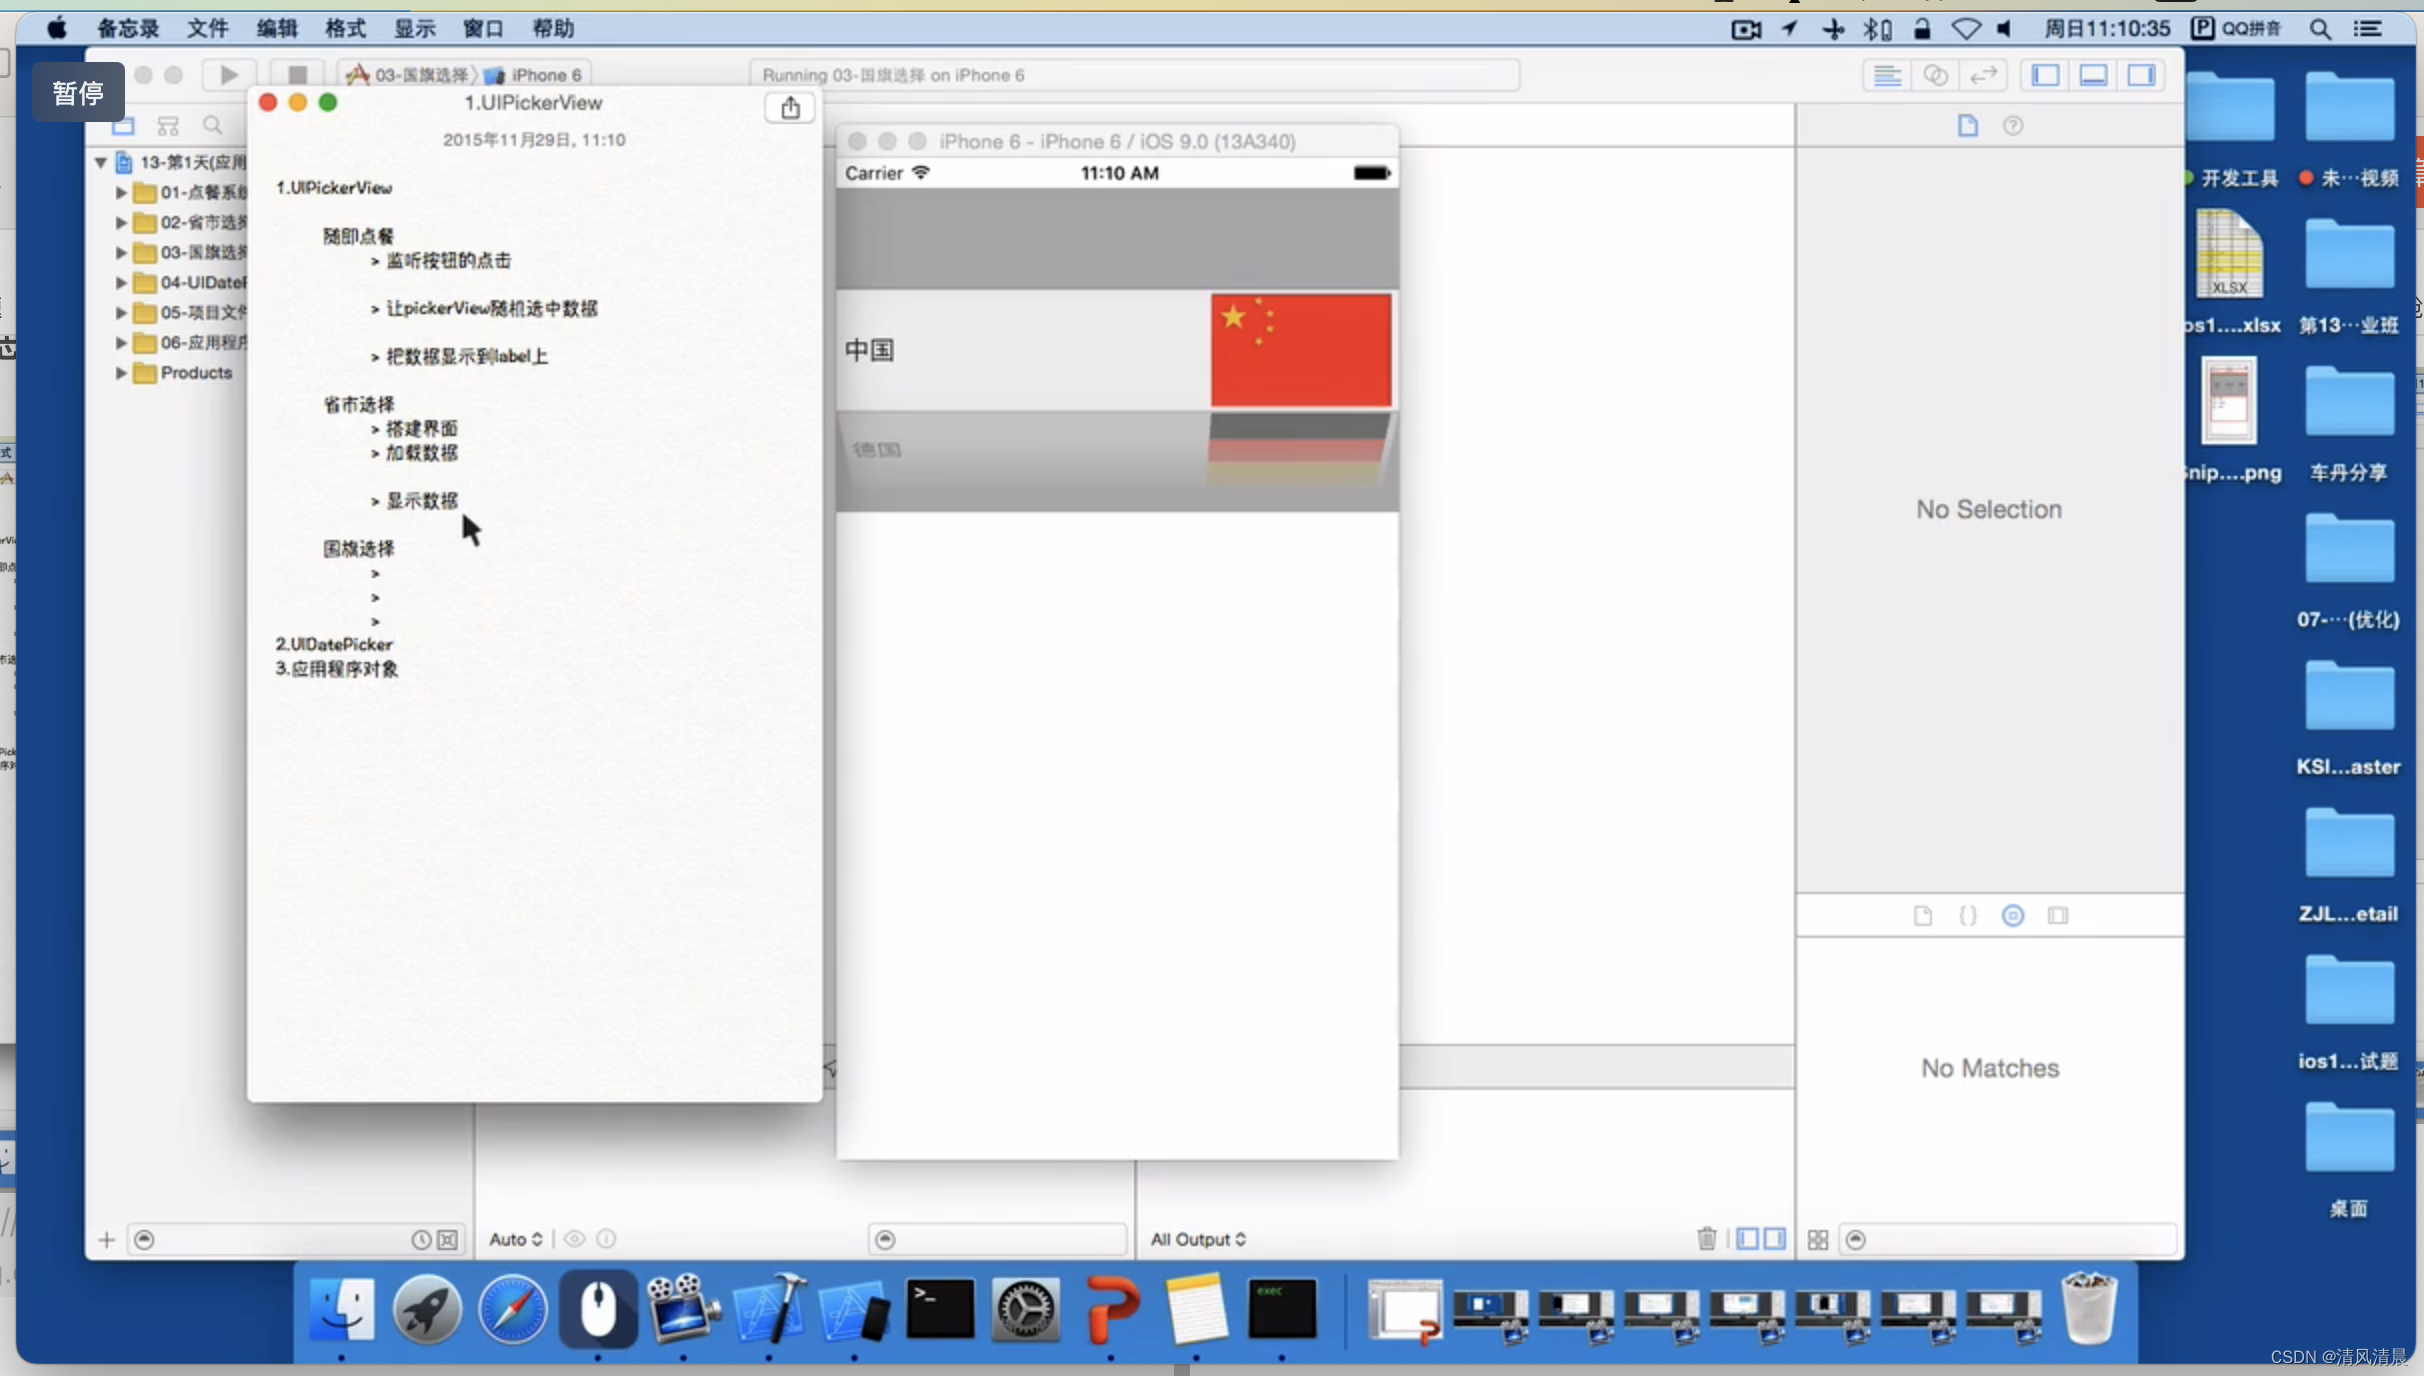Open the Object library icon
The width and height of the screenshot is (2424, 1376).
pos(2013,915)
